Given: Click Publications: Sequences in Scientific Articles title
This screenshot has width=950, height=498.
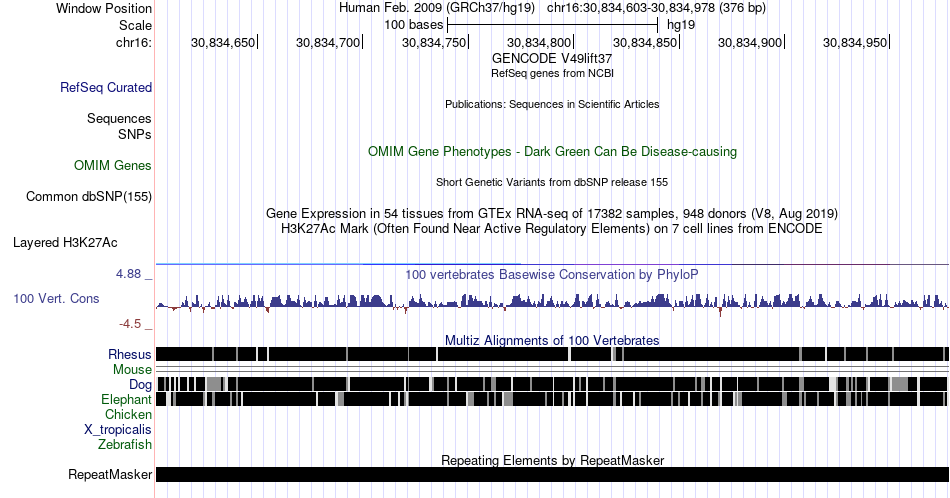Looking at the screenshot, I should point(552,104).
